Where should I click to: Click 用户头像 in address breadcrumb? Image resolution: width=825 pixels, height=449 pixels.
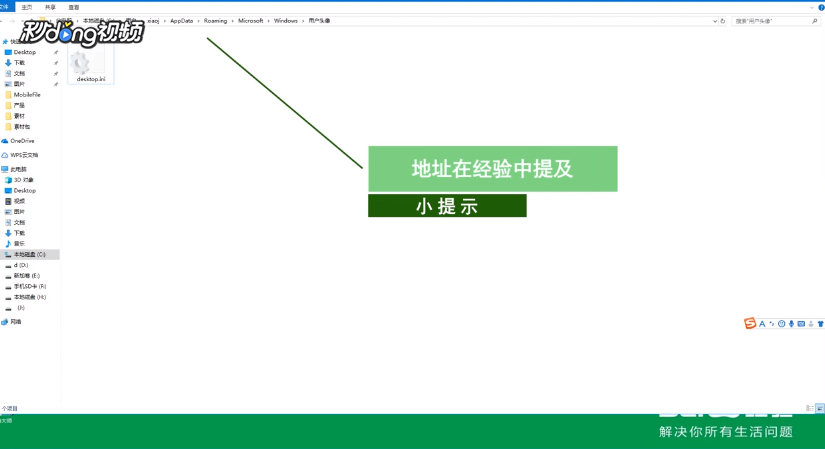[319, 21]
